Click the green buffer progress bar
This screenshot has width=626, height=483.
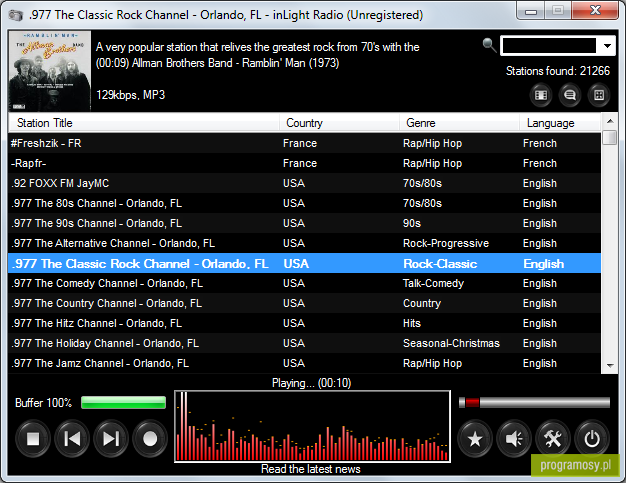coord(123,402)
